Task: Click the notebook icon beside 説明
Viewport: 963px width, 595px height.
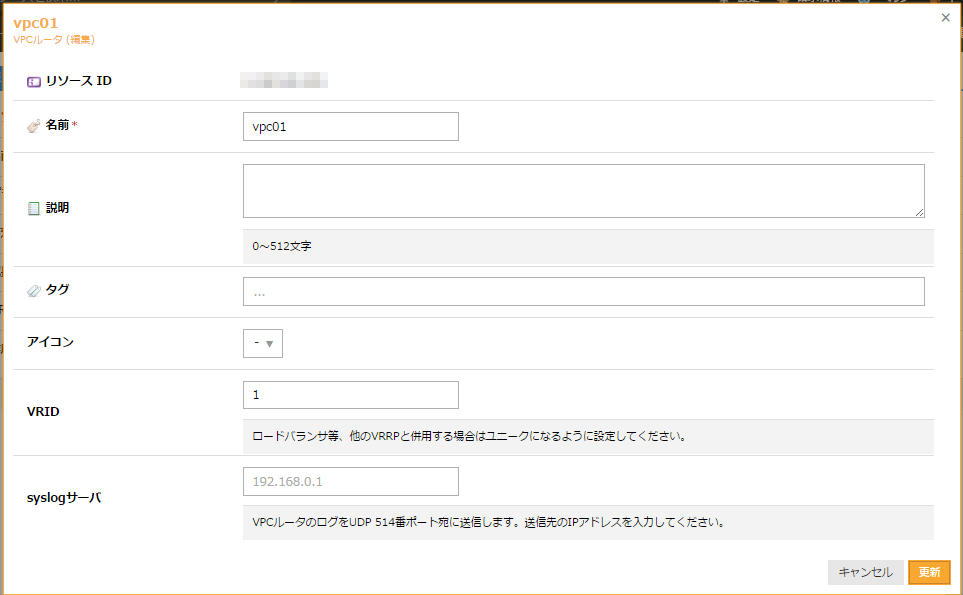Action: pyautogui.click(x=34, y=209)
